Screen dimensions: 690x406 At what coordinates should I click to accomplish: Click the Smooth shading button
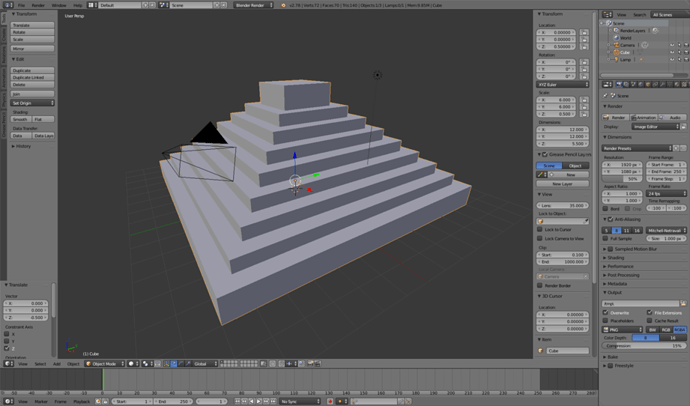[x=21, y=119]
